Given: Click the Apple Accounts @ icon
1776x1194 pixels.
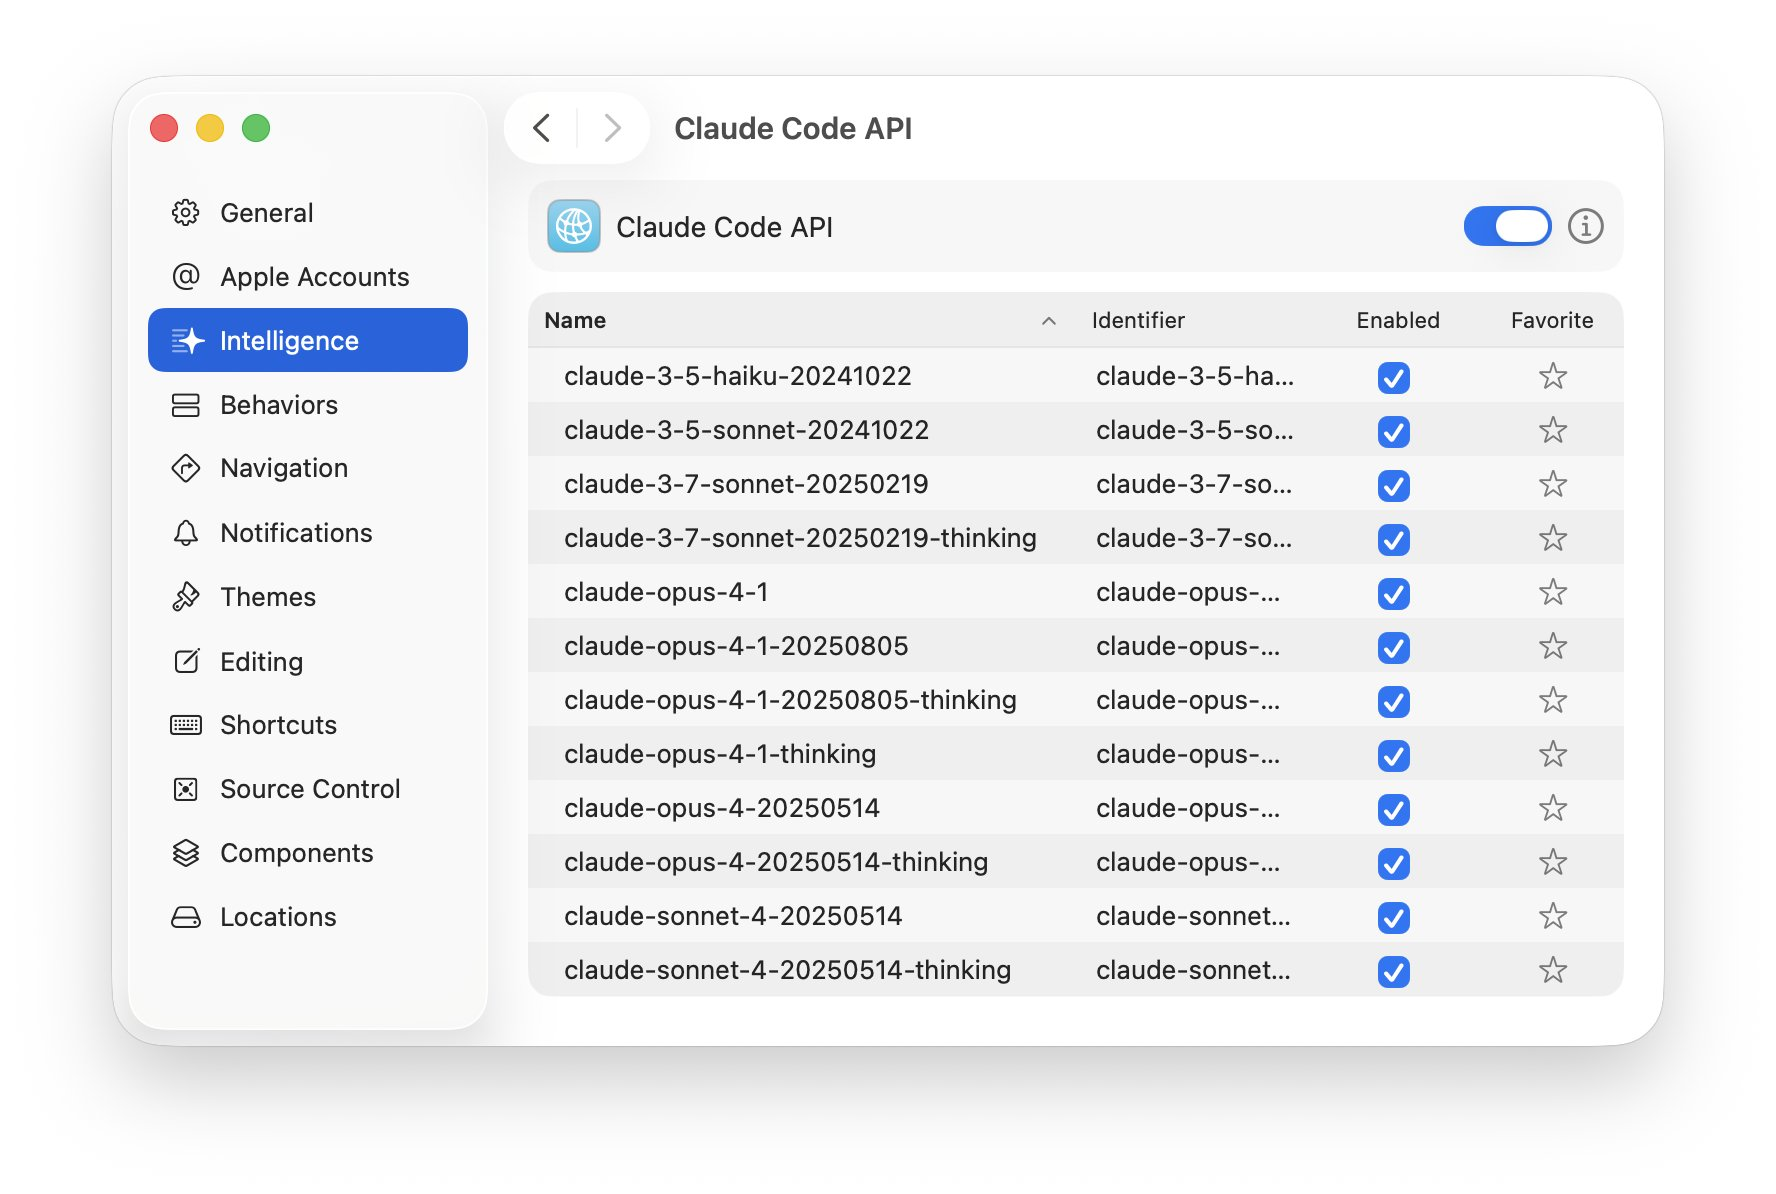Looking at the screenshot, I should [x=186, y=277].
